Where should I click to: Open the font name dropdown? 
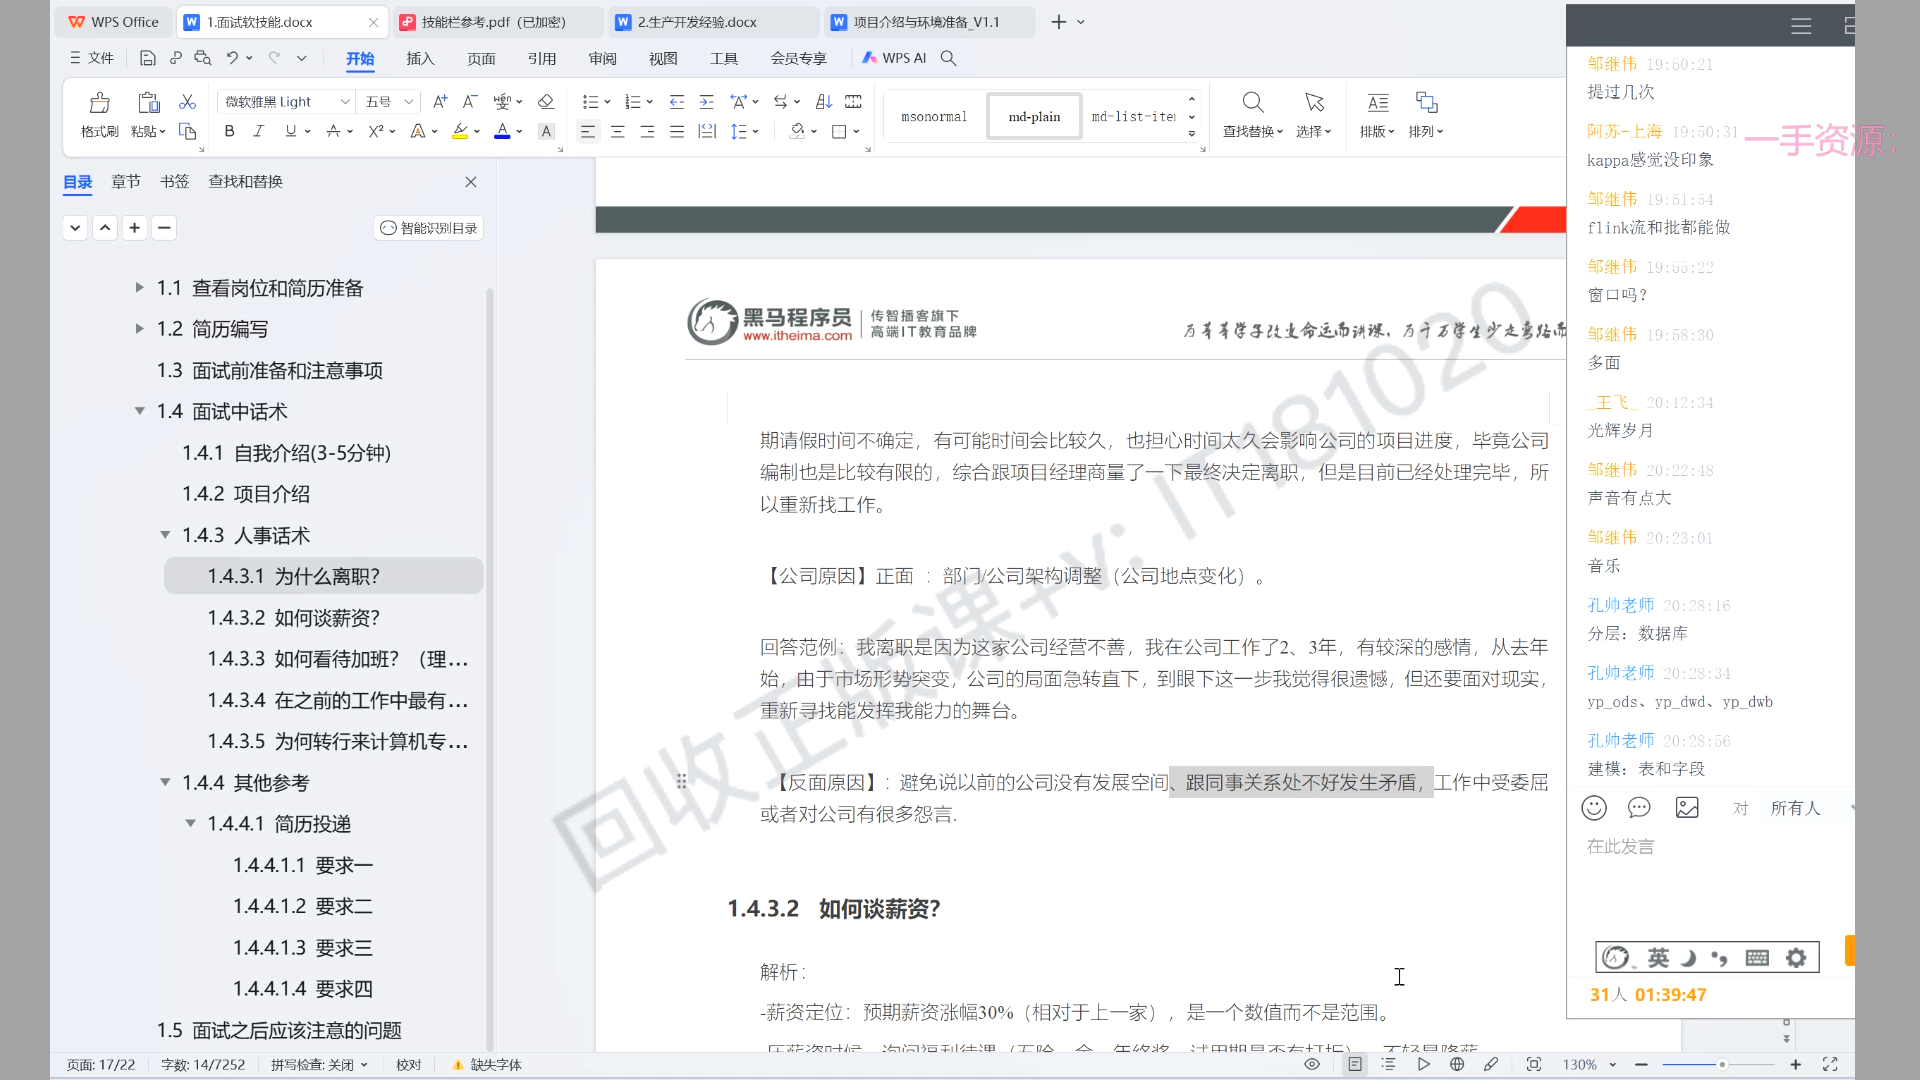(345, 102)
